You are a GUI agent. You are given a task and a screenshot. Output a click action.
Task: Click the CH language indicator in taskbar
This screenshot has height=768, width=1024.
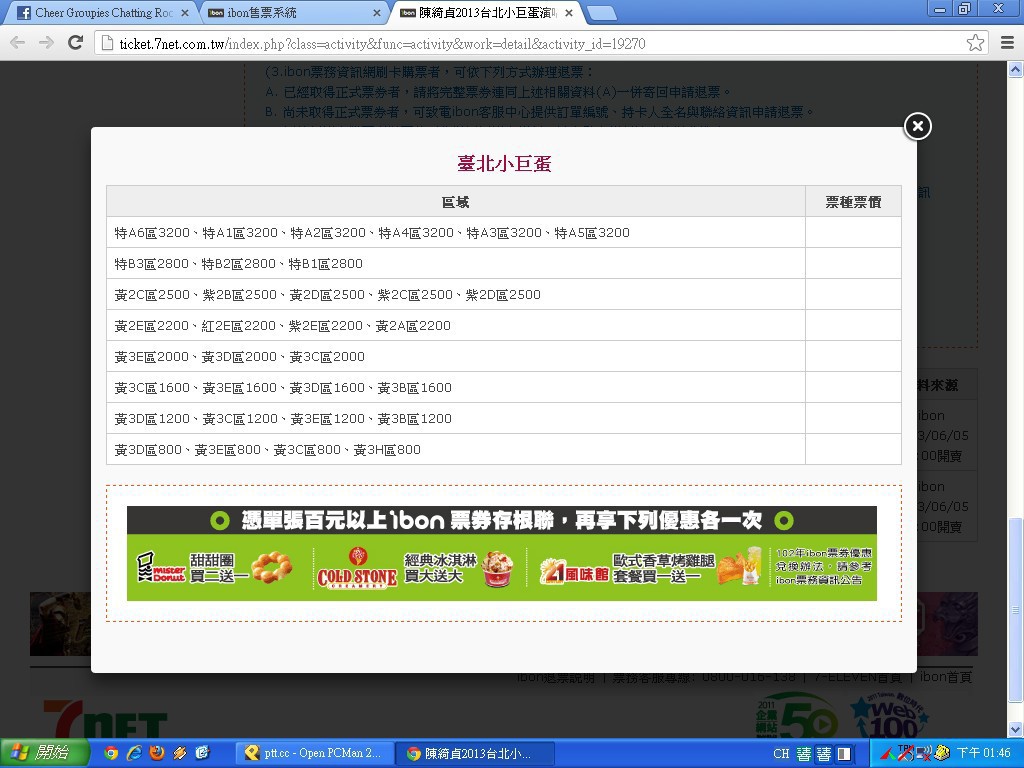pyautogui.click(x=781, y=754)
